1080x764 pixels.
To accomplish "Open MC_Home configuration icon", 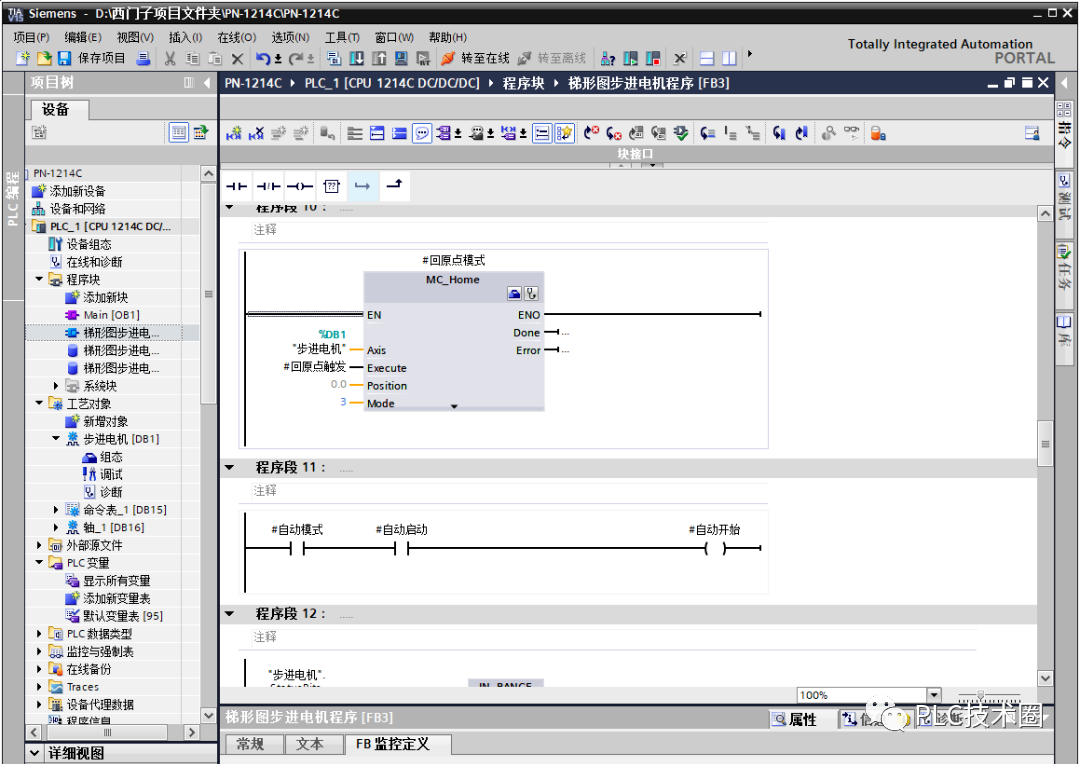I will pyautogui.click(x=514, y=293).
